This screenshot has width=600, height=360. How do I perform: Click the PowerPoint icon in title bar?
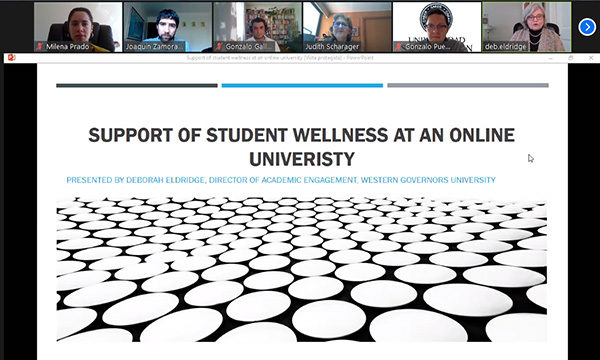[11, 58]
